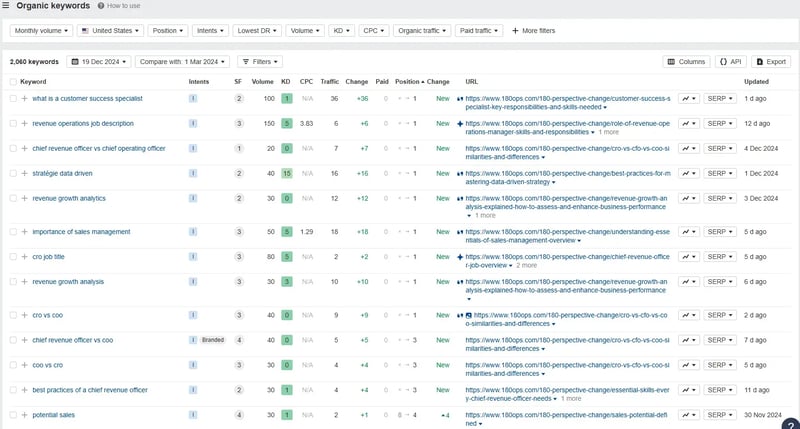Sort by Traffic column header

[330, 82]
